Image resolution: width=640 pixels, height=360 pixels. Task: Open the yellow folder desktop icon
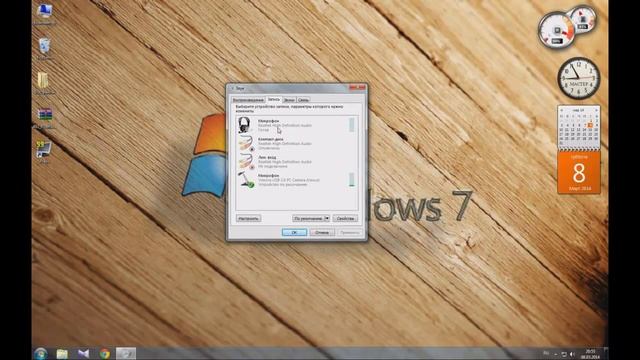[x=44, y=80]
